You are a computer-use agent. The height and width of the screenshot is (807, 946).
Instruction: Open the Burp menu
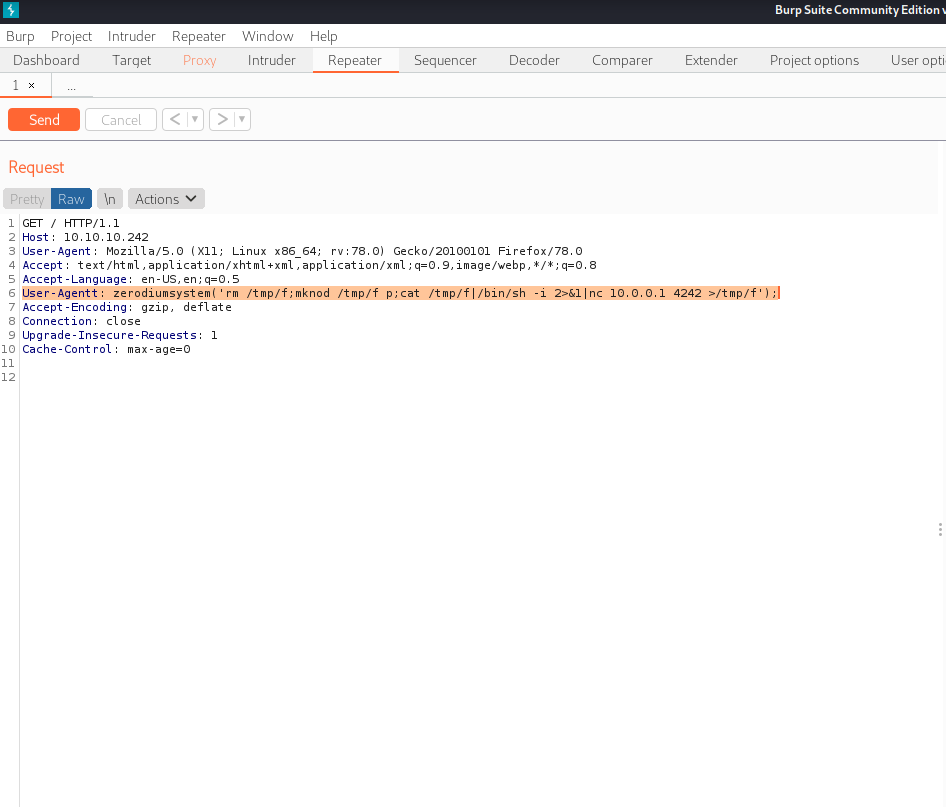[20, 36]
